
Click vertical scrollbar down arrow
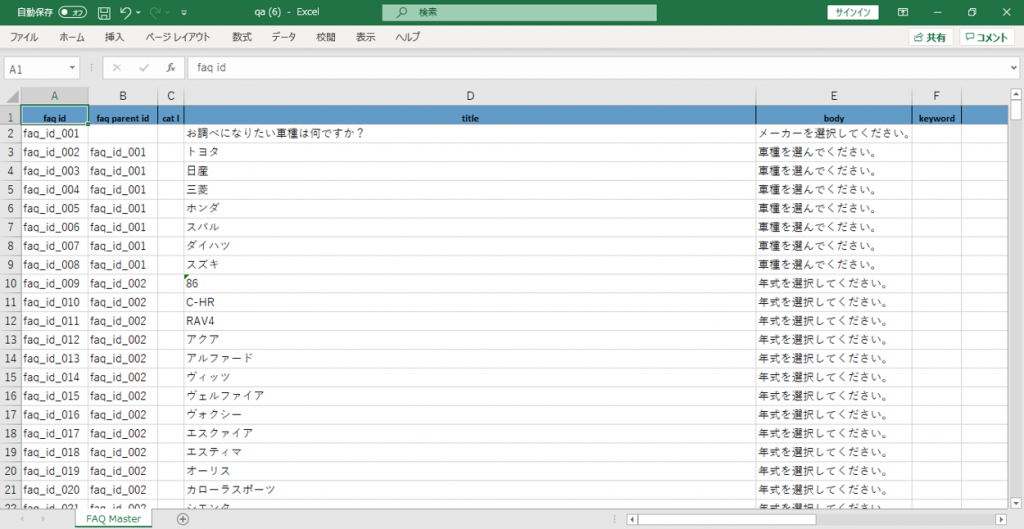pos(1016,502)
